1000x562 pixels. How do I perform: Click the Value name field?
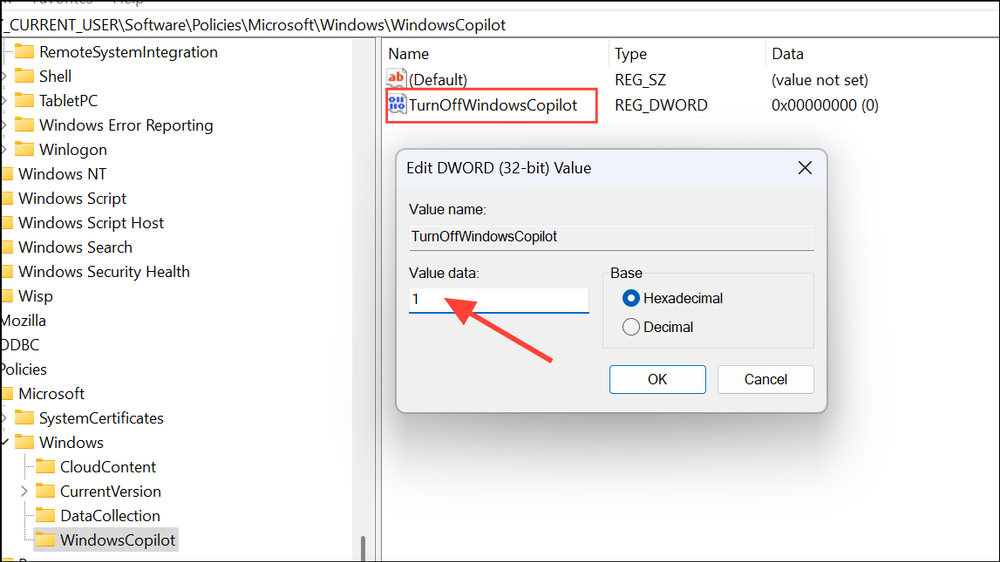pyautogui.click(x=611, y=237)
